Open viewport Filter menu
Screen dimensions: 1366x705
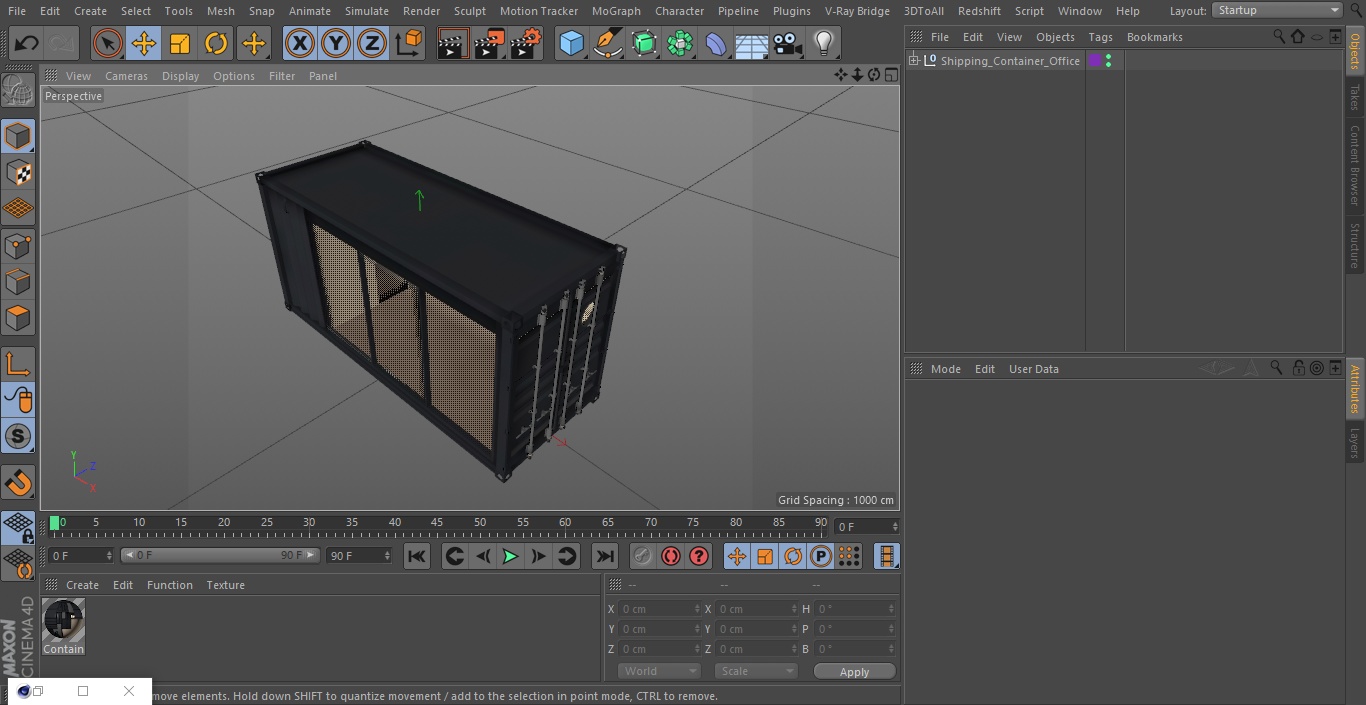pos(282,76)
